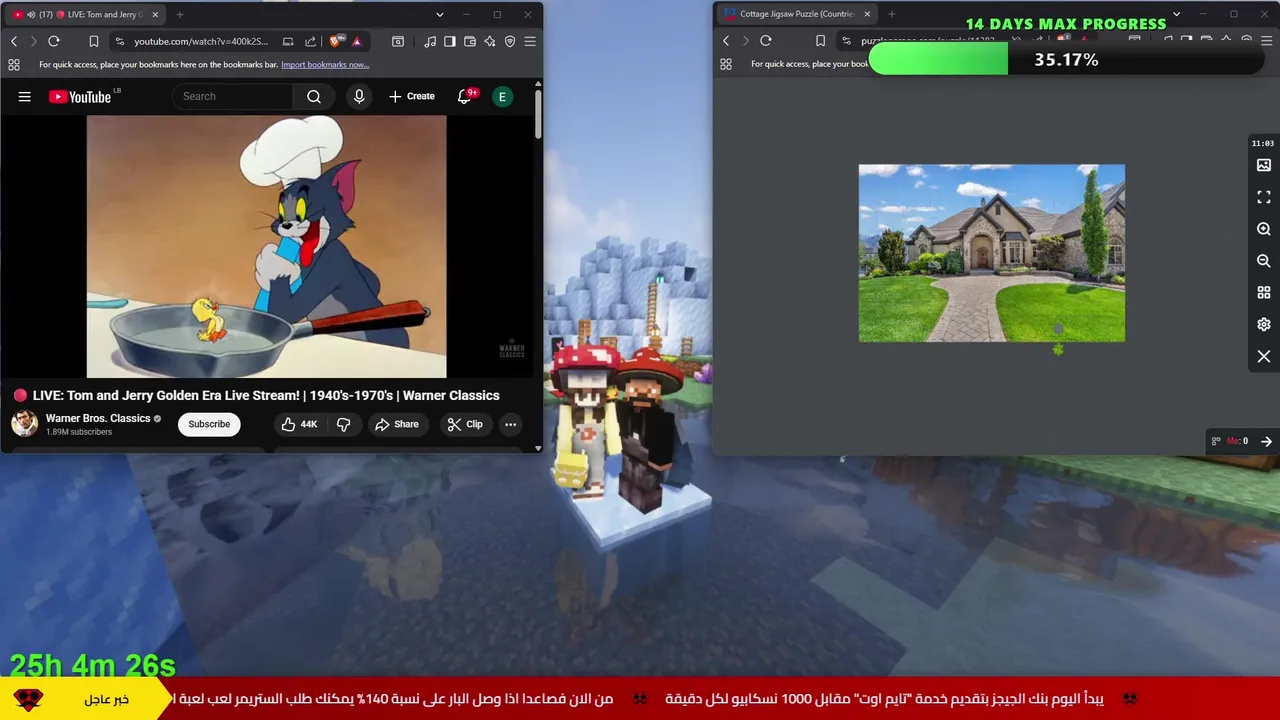1280x720 pixels.
Task: Open the browser main menu in YouTube window
Action: click(530, 41)
